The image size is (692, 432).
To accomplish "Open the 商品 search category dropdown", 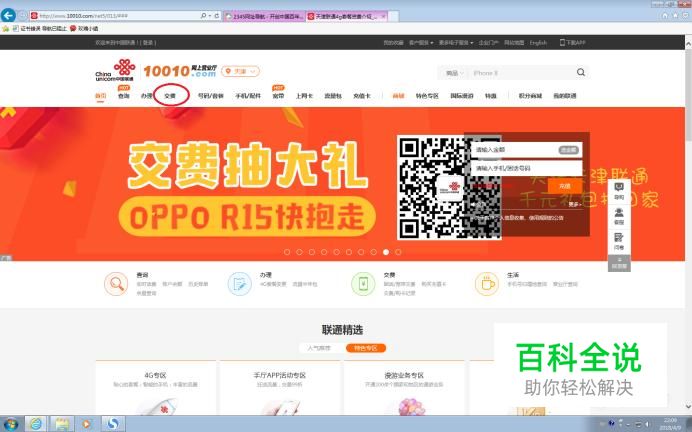I will (x=455, y=73).
